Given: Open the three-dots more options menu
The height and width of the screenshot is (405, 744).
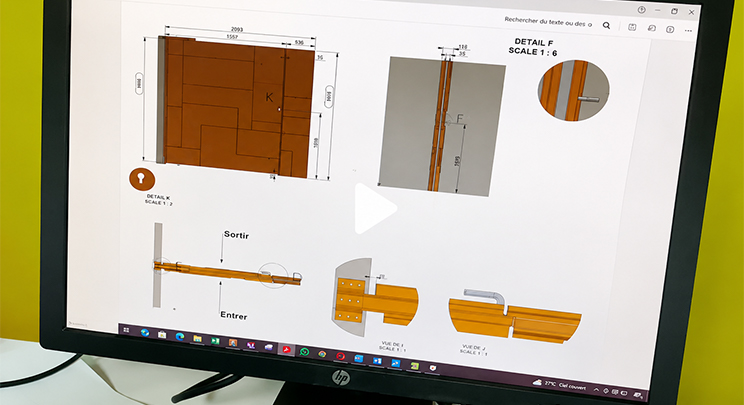Looking at the screenshot, I should pos(688,30).
